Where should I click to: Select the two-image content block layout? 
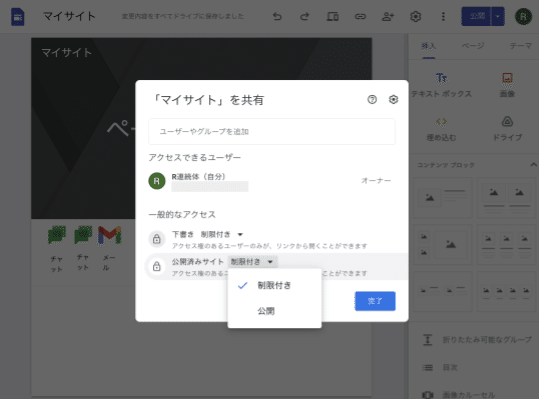507,198
